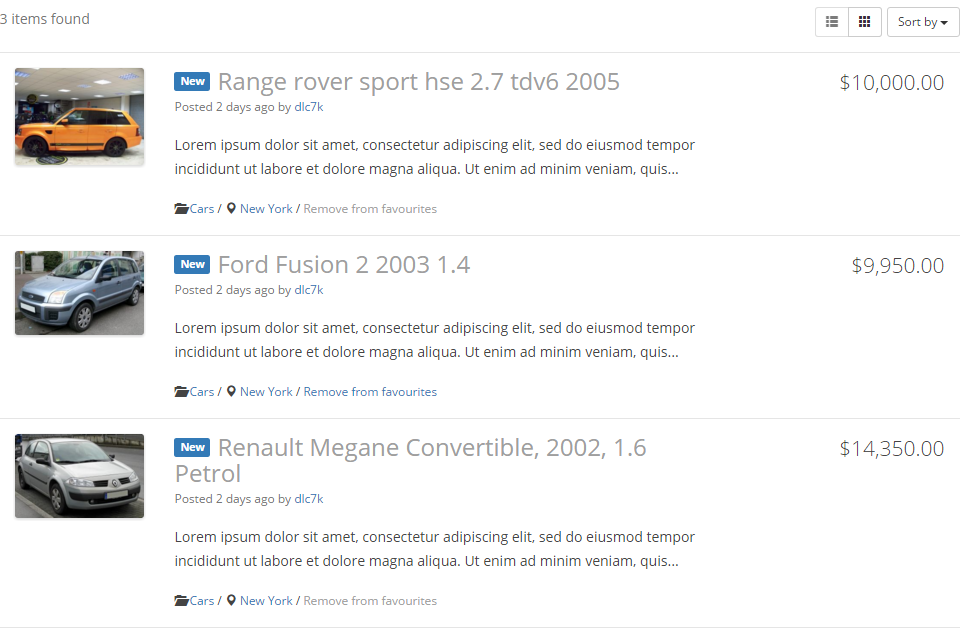The width and height of the screenshot is (960, 628).
Task: Click the location pin icon beside New York on Ford listing
Action: coord(231,391)
